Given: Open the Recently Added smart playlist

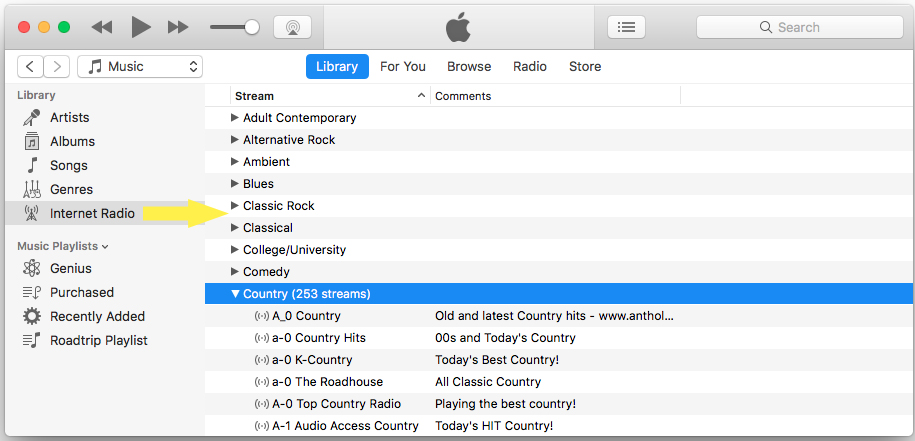Looking at the screenshot, I should coord(105,316).
